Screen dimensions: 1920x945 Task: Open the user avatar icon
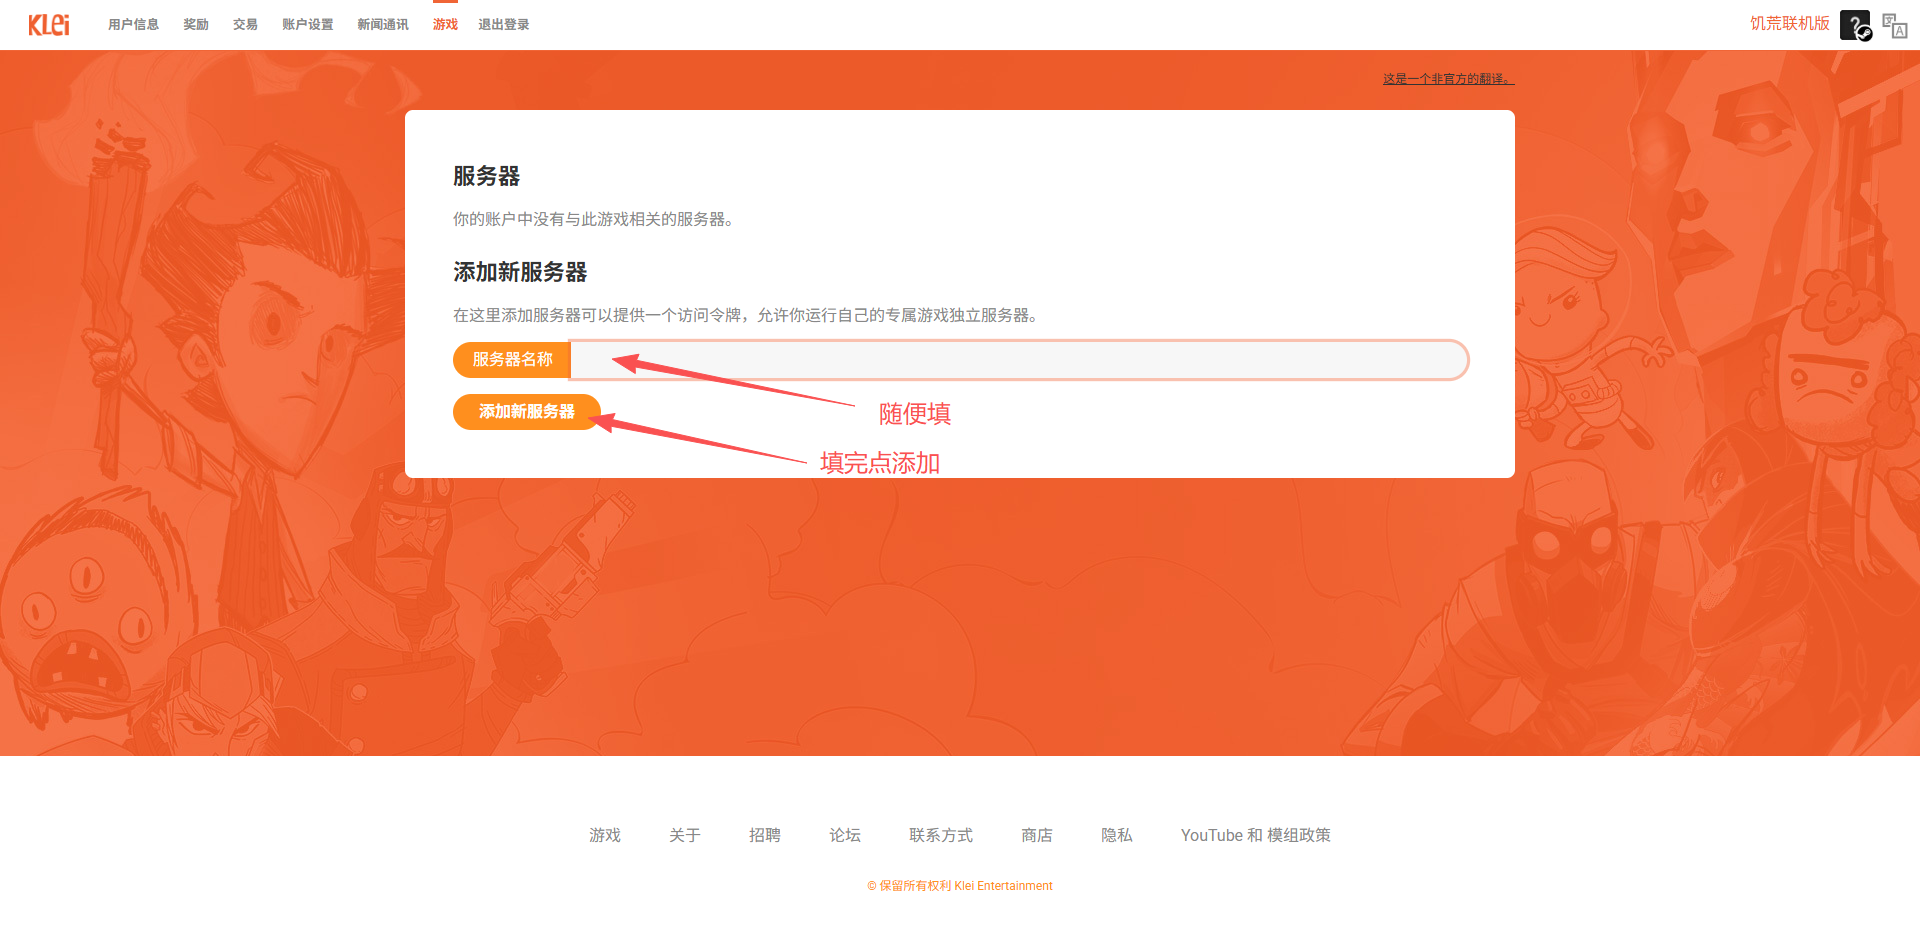[1855, 25]
